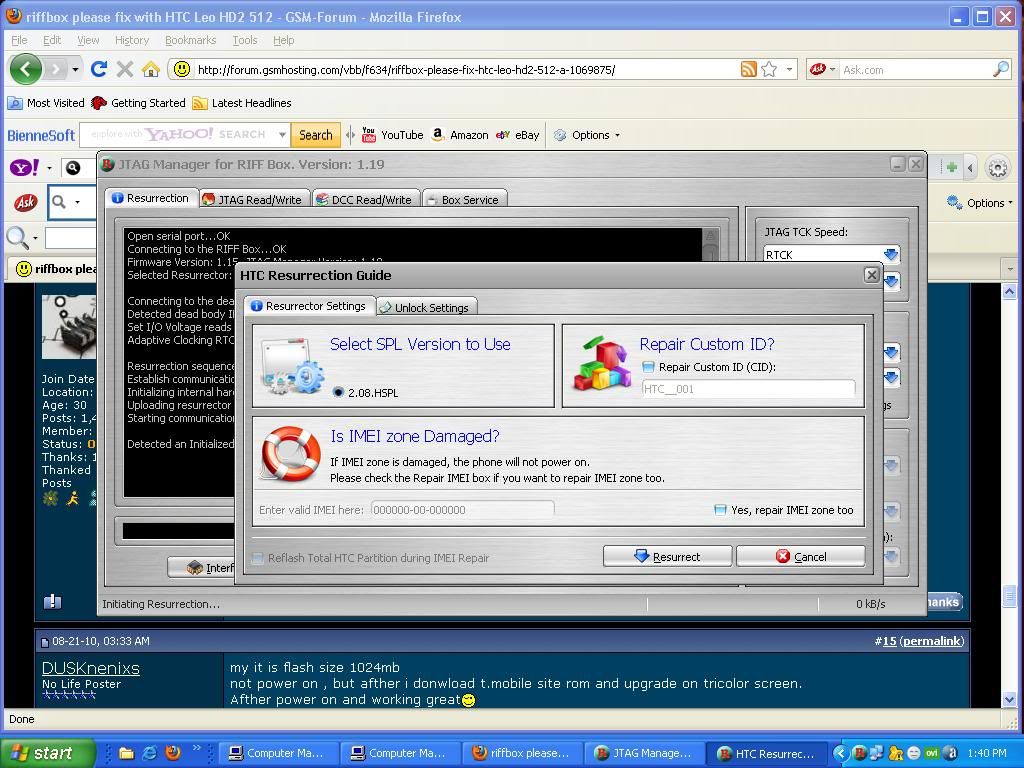Click the Yahoo Search button
Image resolution: width=1024 pixels, height=768 pixels.
coord(315,135)
